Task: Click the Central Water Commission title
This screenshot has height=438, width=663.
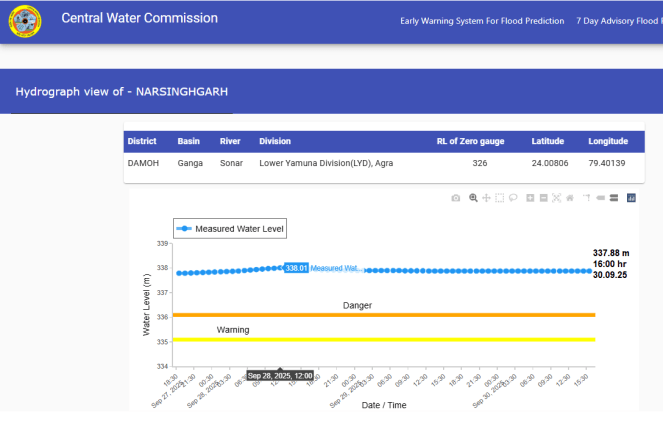Action: click(x=139, y=19)
